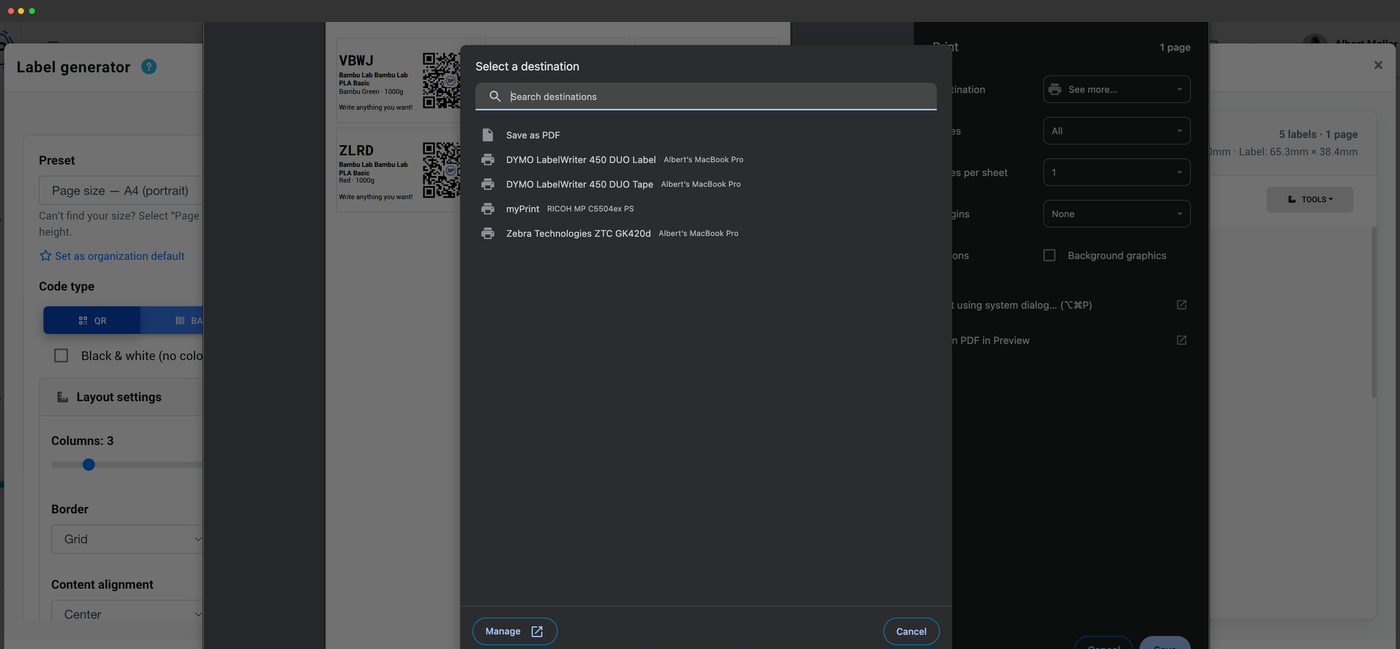Click the VBWJ label QR code in the preview
Viewport: 1400px width, 649px height.
point(442,81)
